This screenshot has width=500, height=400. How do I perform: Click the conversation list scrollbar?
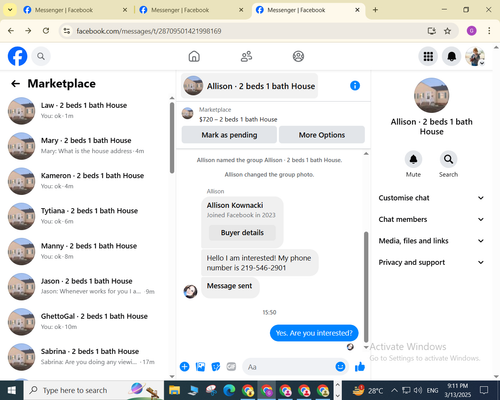[x=172, y=138]
